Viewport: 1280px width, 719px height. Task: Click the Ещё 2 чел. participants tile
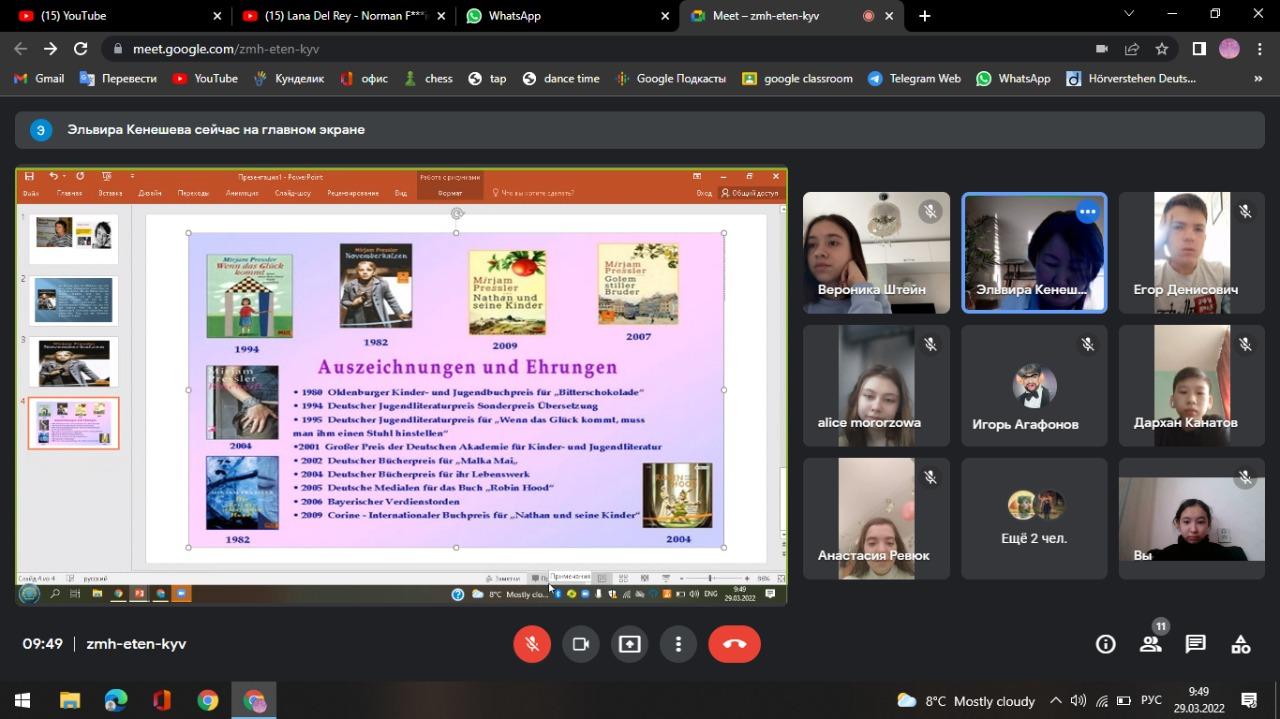pos(1034,518)
